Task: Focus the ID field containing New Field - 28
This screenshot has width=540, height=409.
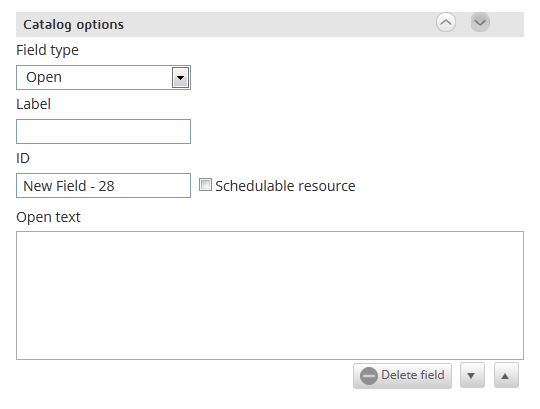Action: [103, 186]
